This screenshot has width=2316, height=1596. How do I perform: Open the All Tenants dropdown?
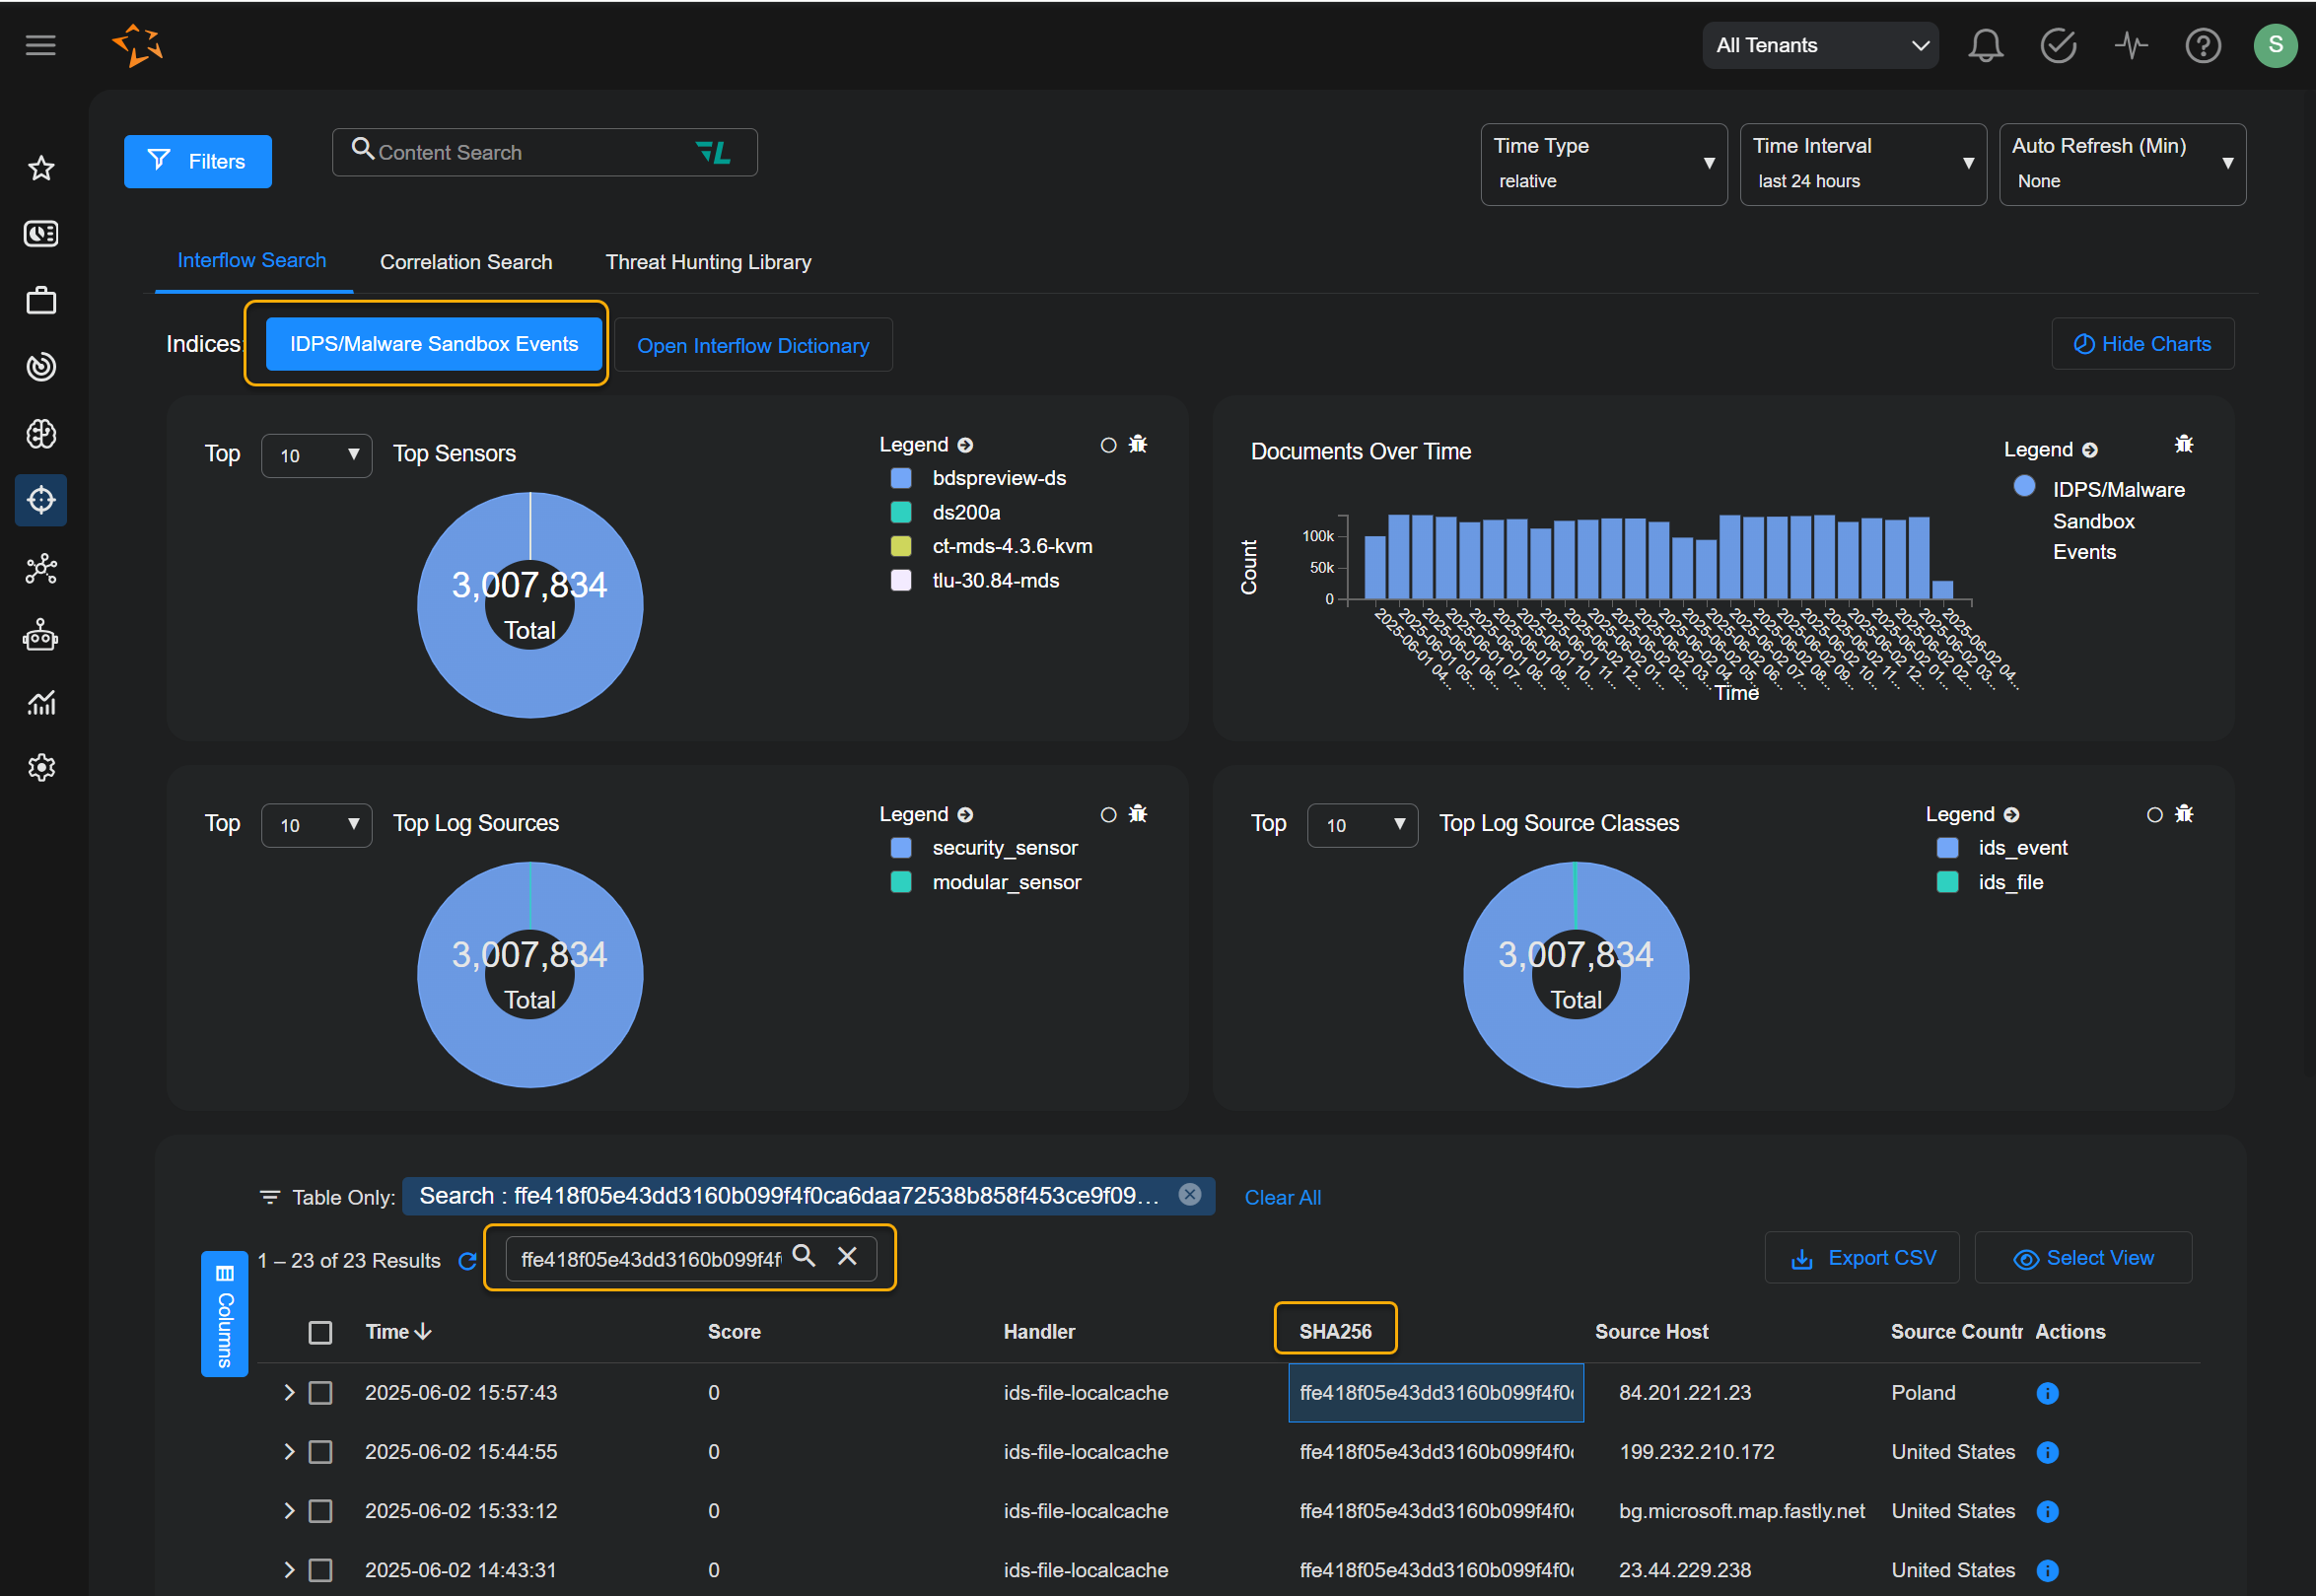pyautogui.click(x=1820, y=46)
